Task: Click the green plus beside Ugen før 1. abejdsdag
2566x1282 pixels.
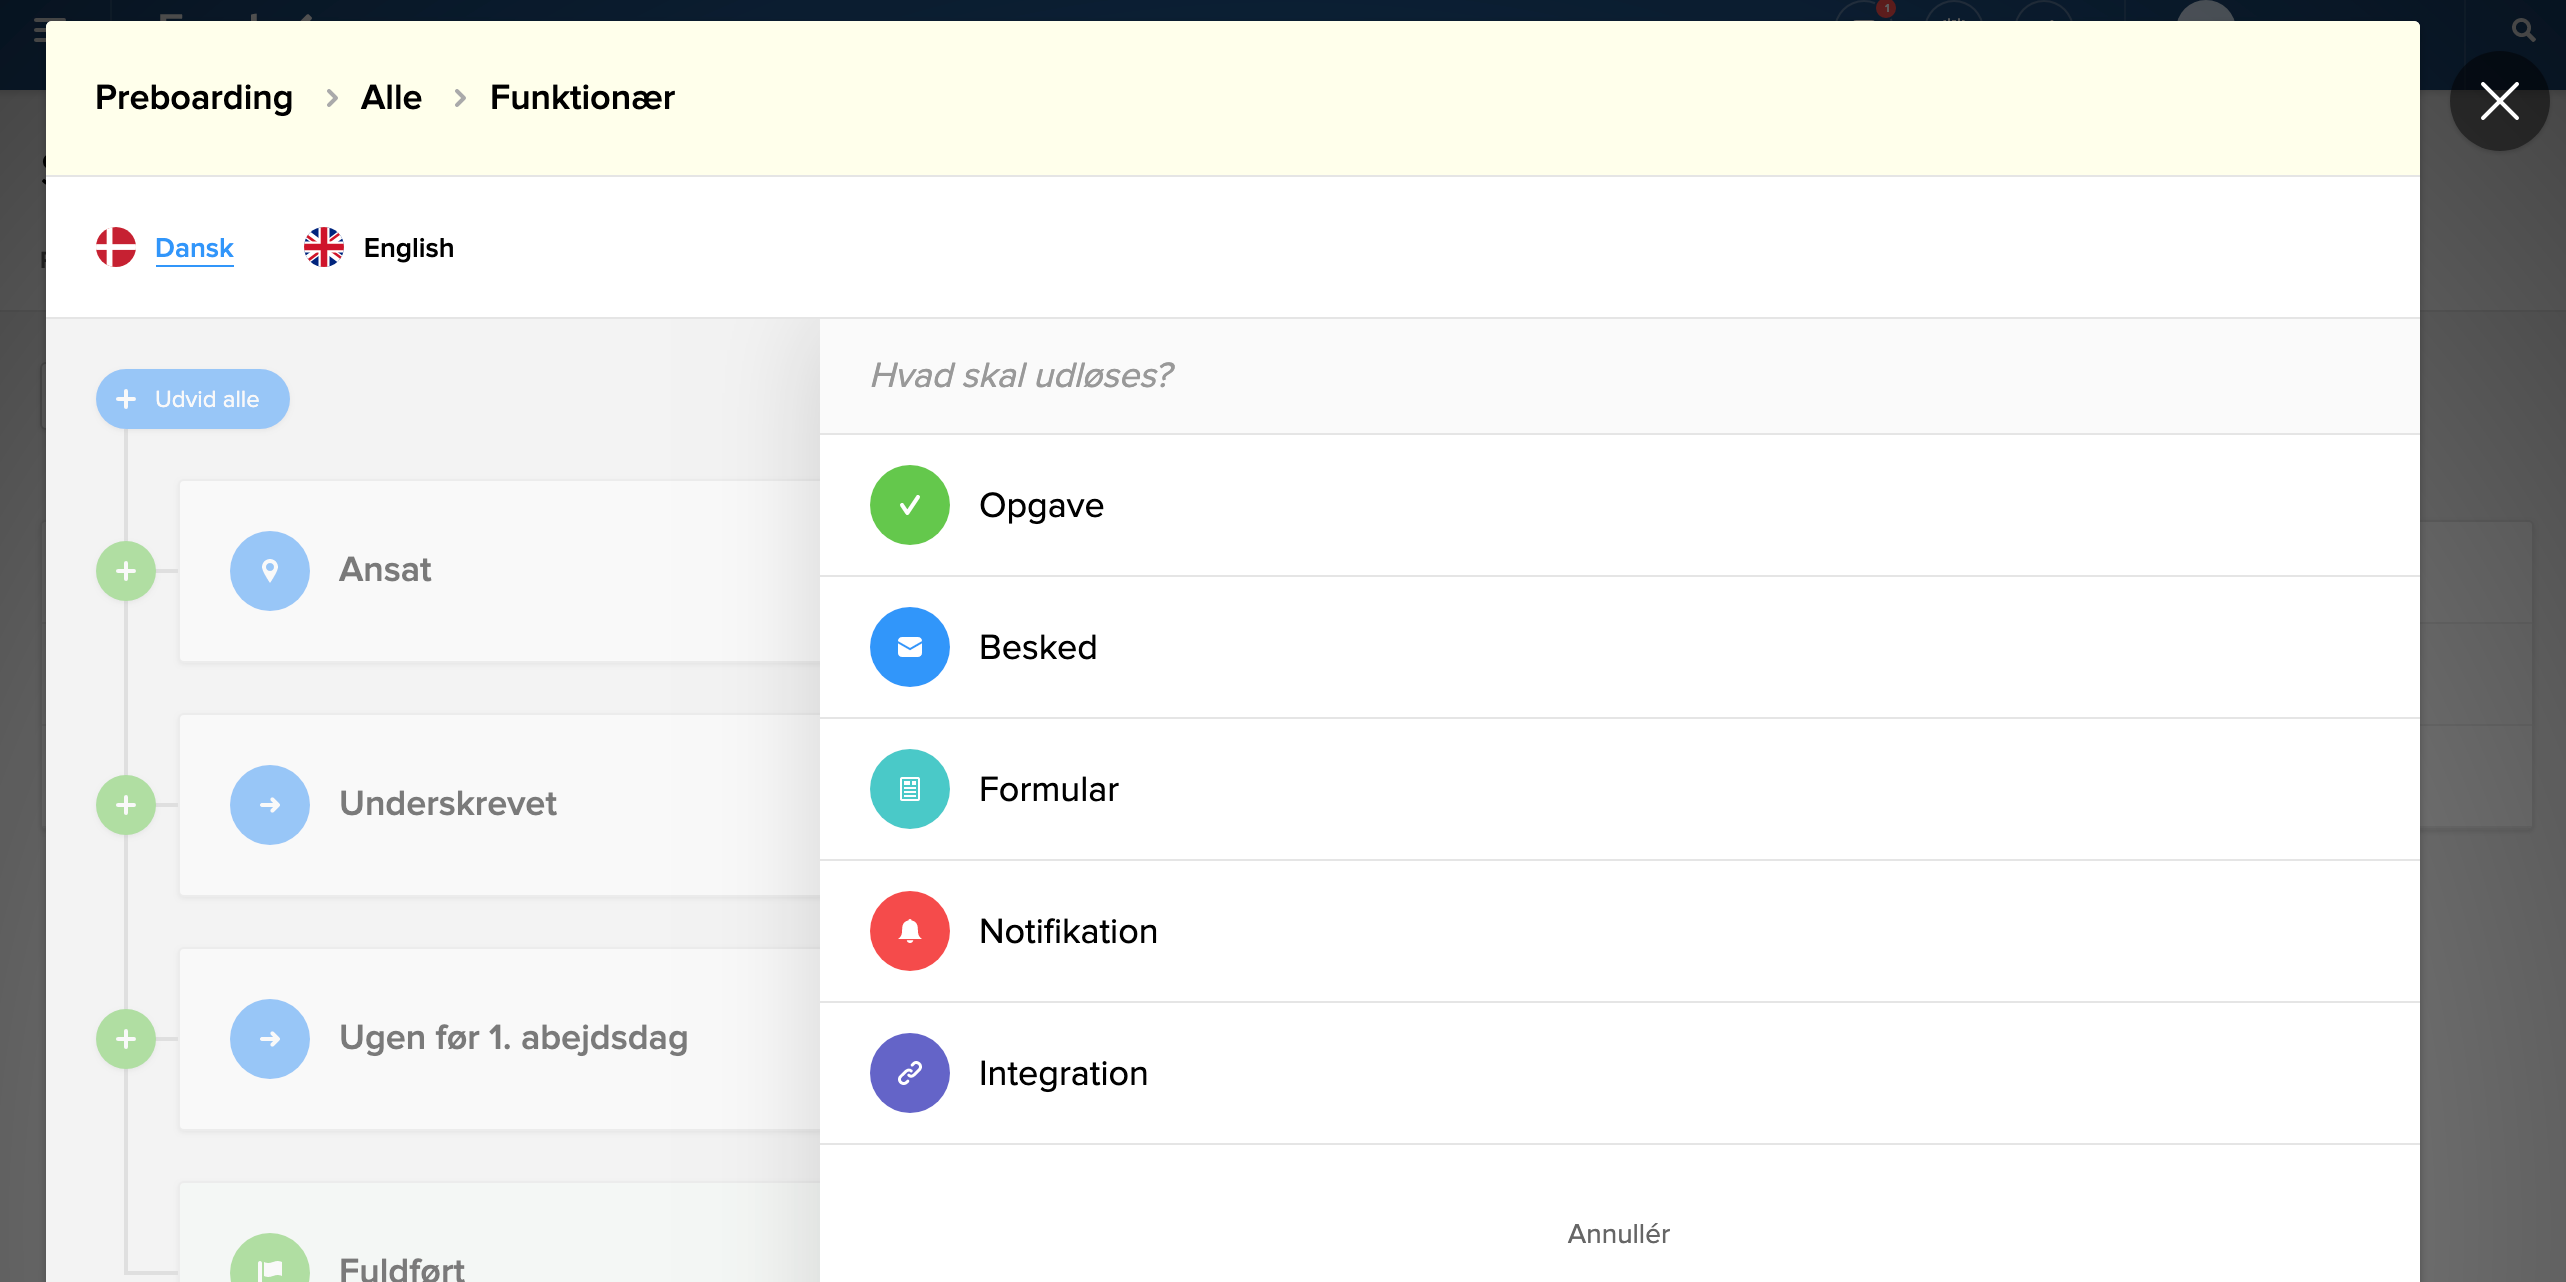Action: tap(126, 1039)
